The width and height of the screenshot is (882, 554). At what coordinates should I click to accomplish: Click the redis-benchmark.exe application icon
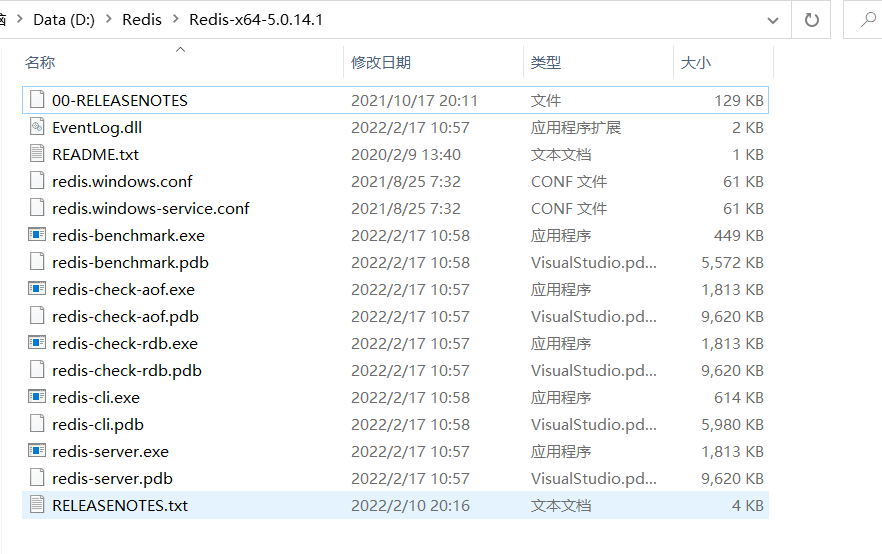[x=37, y=235]
